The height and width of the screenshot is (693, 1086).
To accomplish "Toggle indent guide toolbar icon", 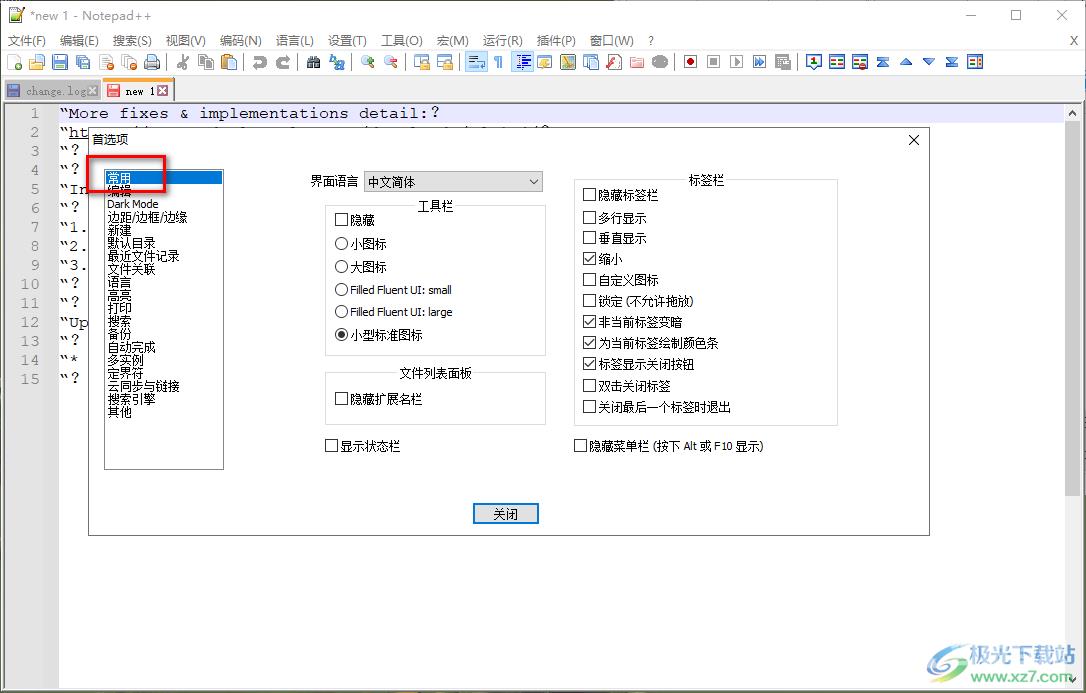I will click(522, 62).
